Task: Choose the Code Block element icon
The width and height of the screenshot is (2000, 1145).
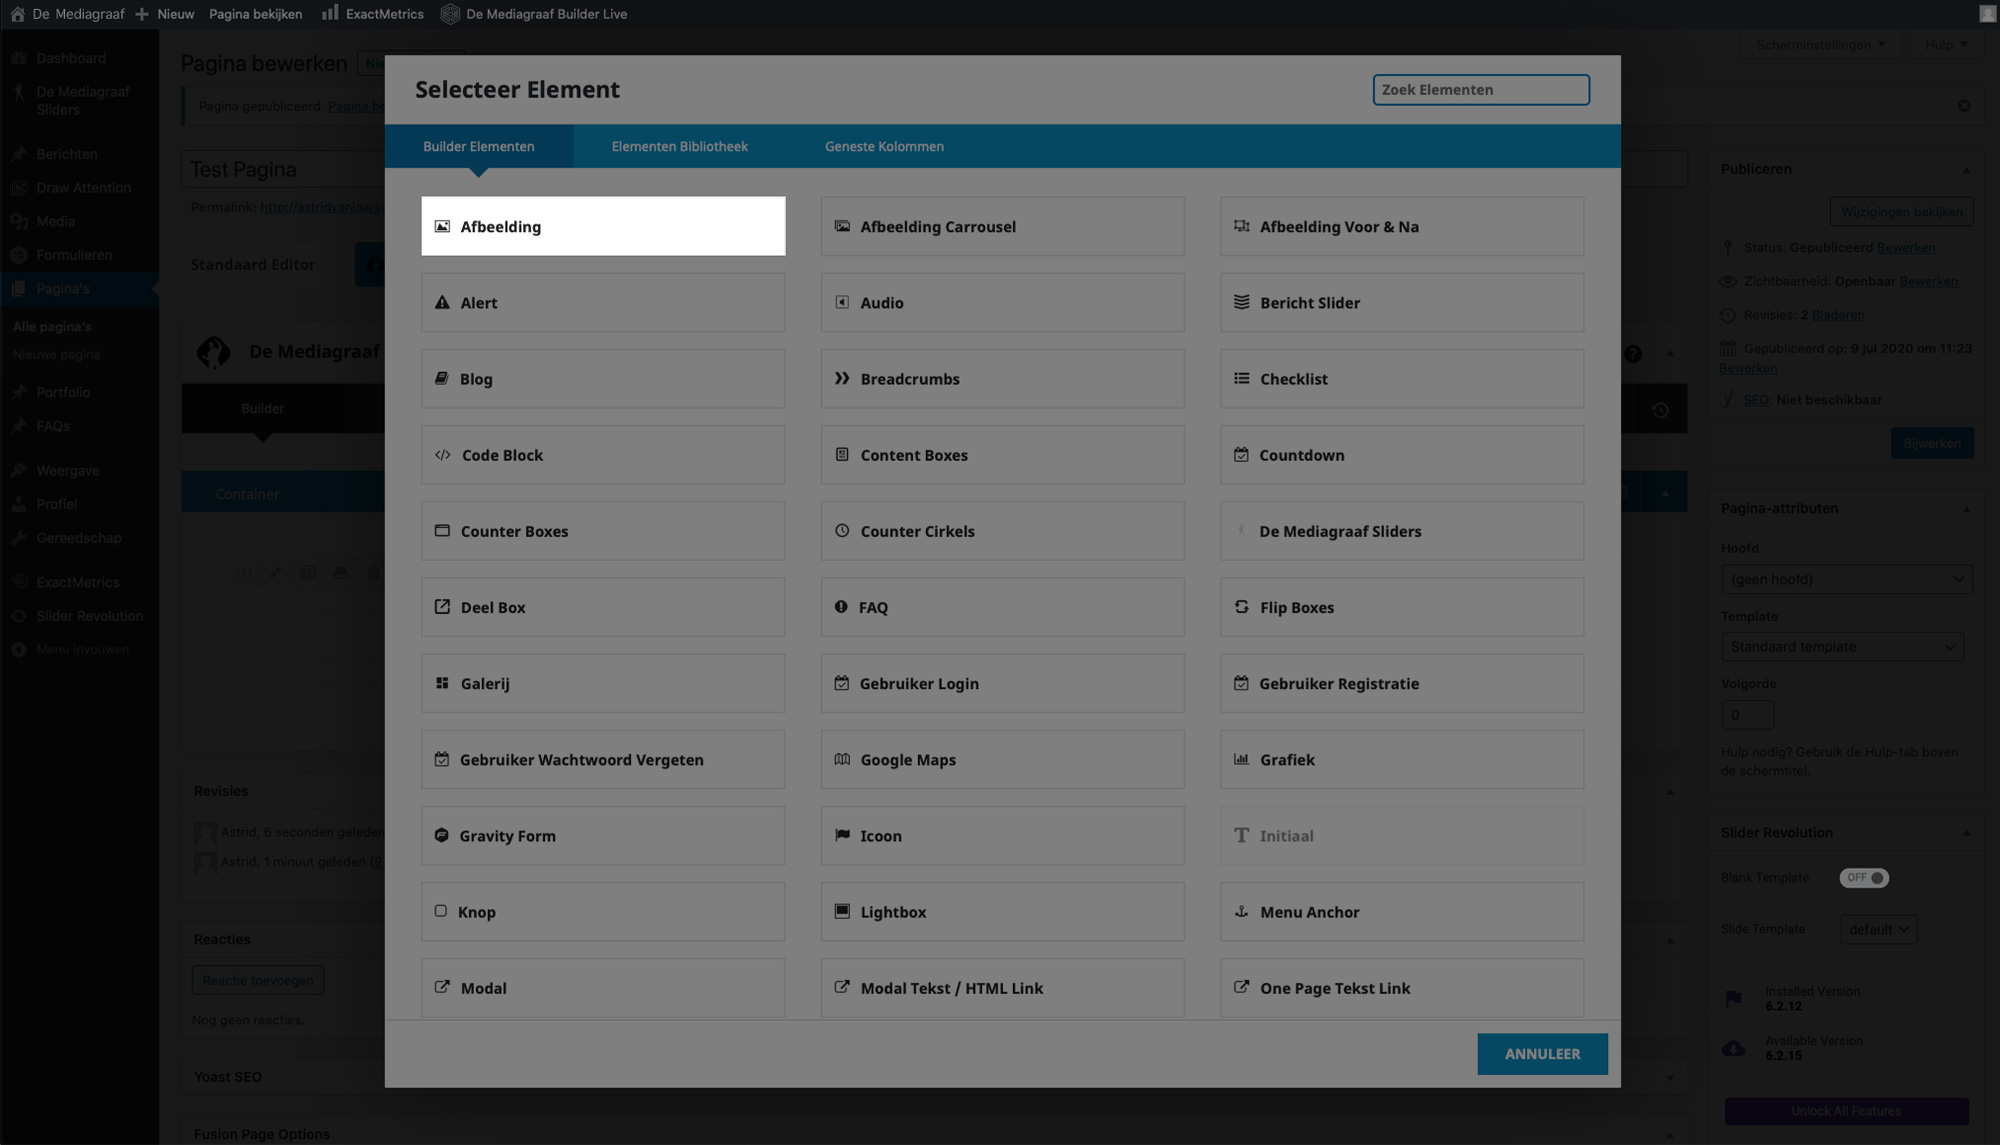Action: coord(442,455)
